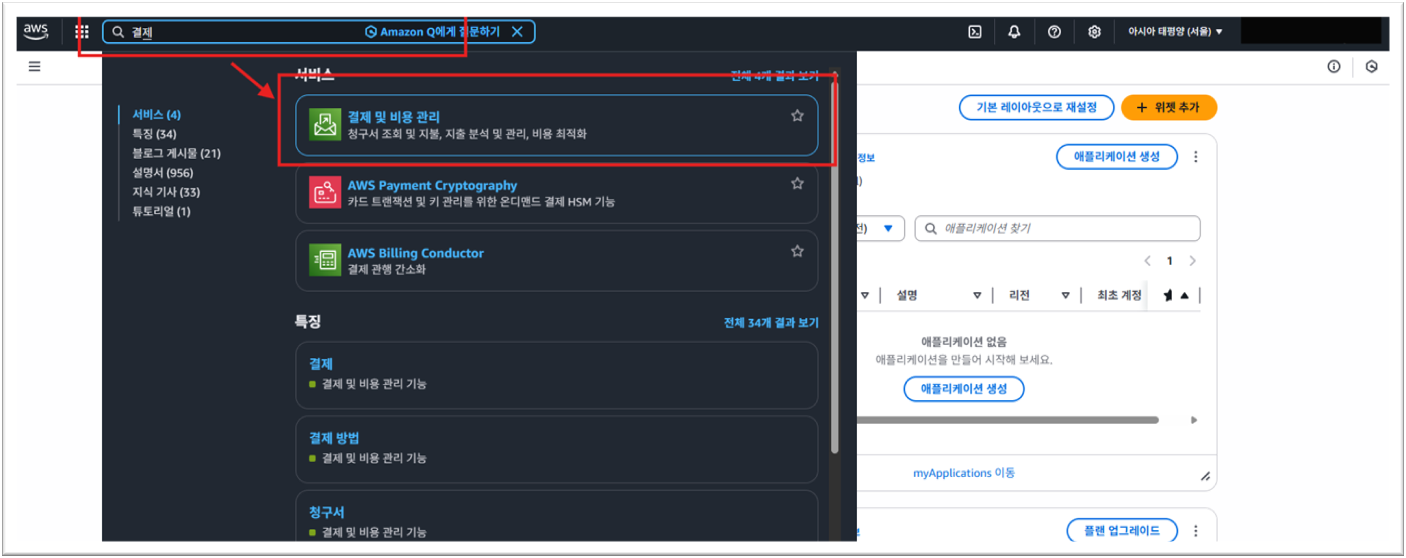Expand the 아시아 태평양 (서울) region dropdown
The height and width of the screenshot is (558, 1406).
1175,32
